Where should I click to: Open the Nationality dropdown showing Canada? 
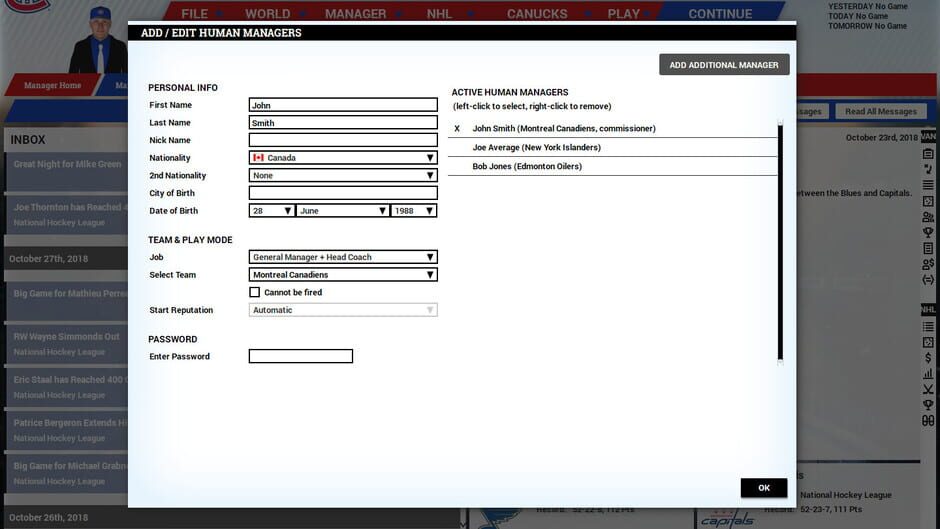[x=343, y=158]
